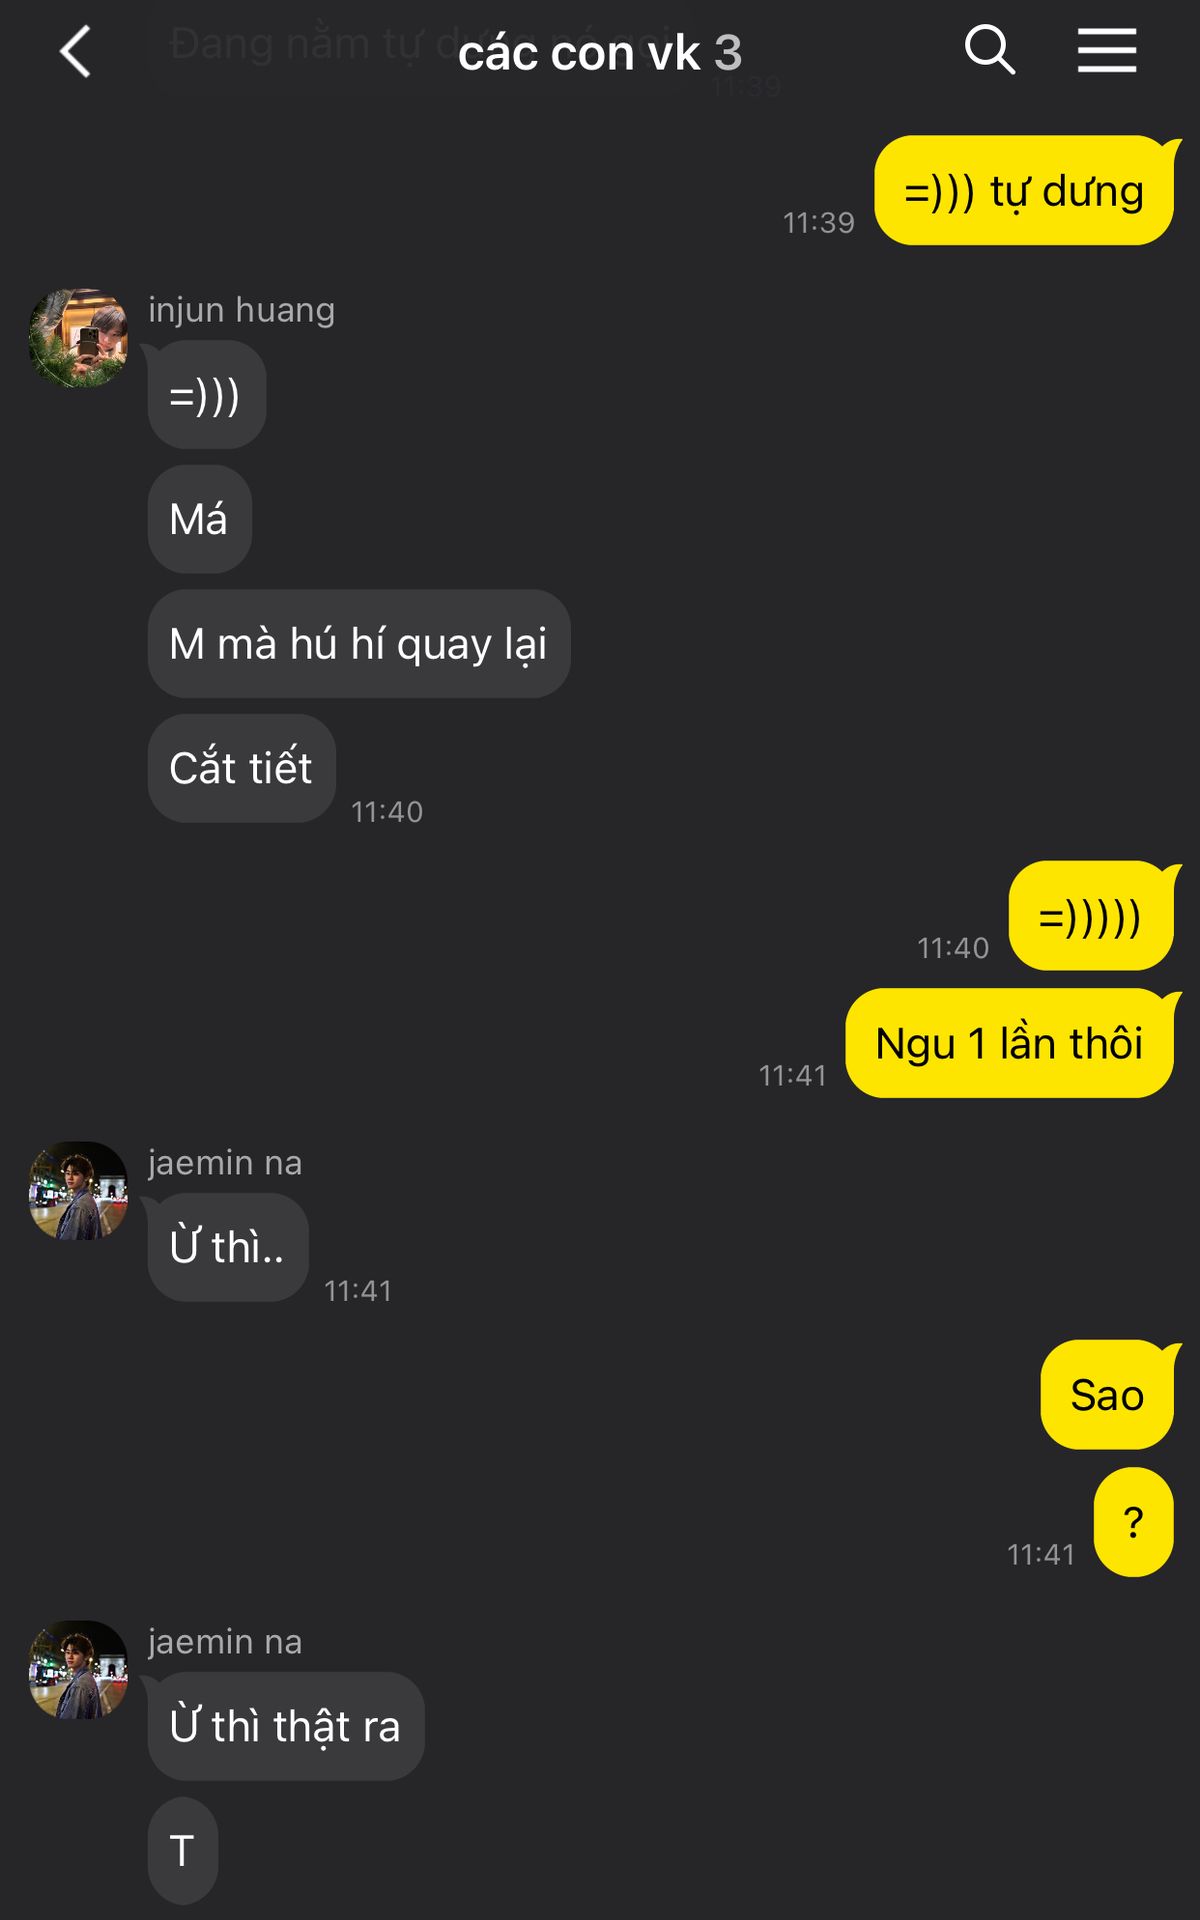The height and width of the screenshot is (1920, 1200).
Task: Select the 'Cắt tiết' message bubble
Action: pos(241,768)
